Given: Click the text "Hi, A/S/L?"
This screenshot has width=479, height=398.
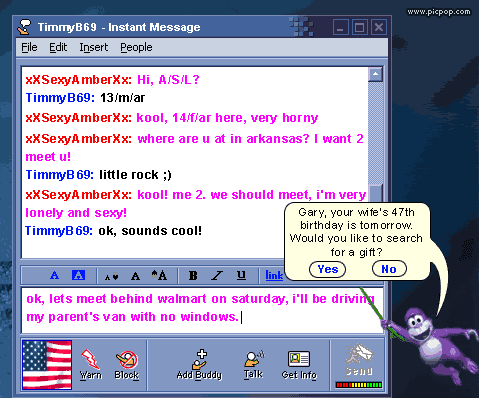Looking at the screenshot, I should pos(168,80).
